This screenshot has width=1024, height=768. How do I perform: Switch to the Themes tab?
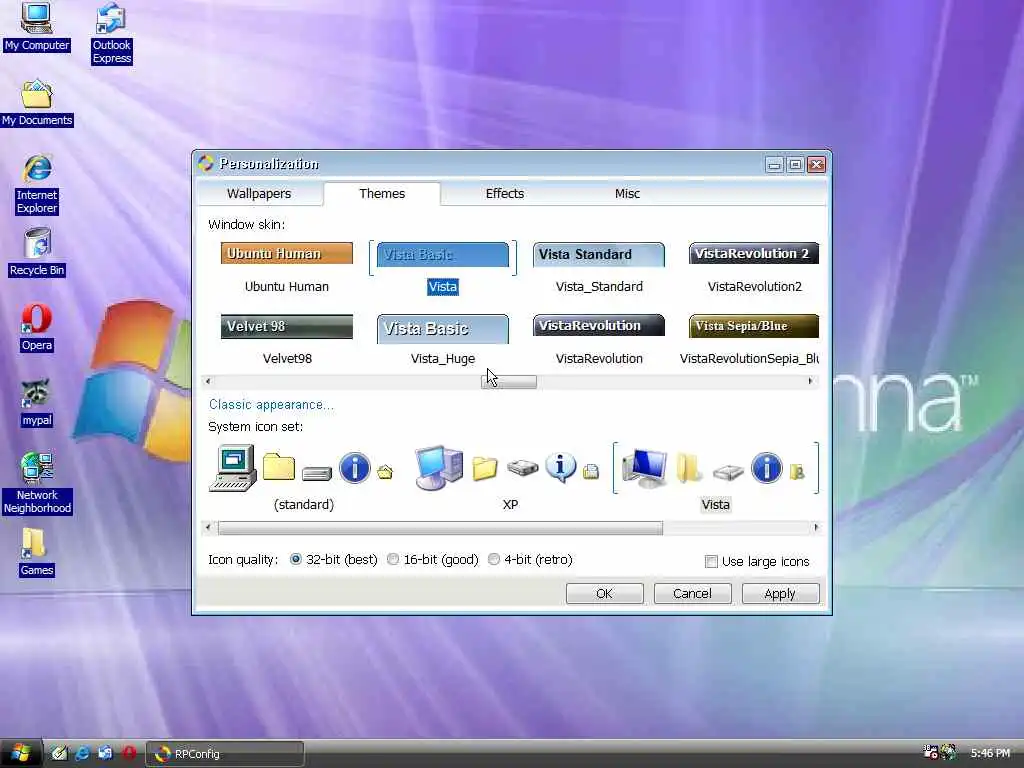point(382,193)
